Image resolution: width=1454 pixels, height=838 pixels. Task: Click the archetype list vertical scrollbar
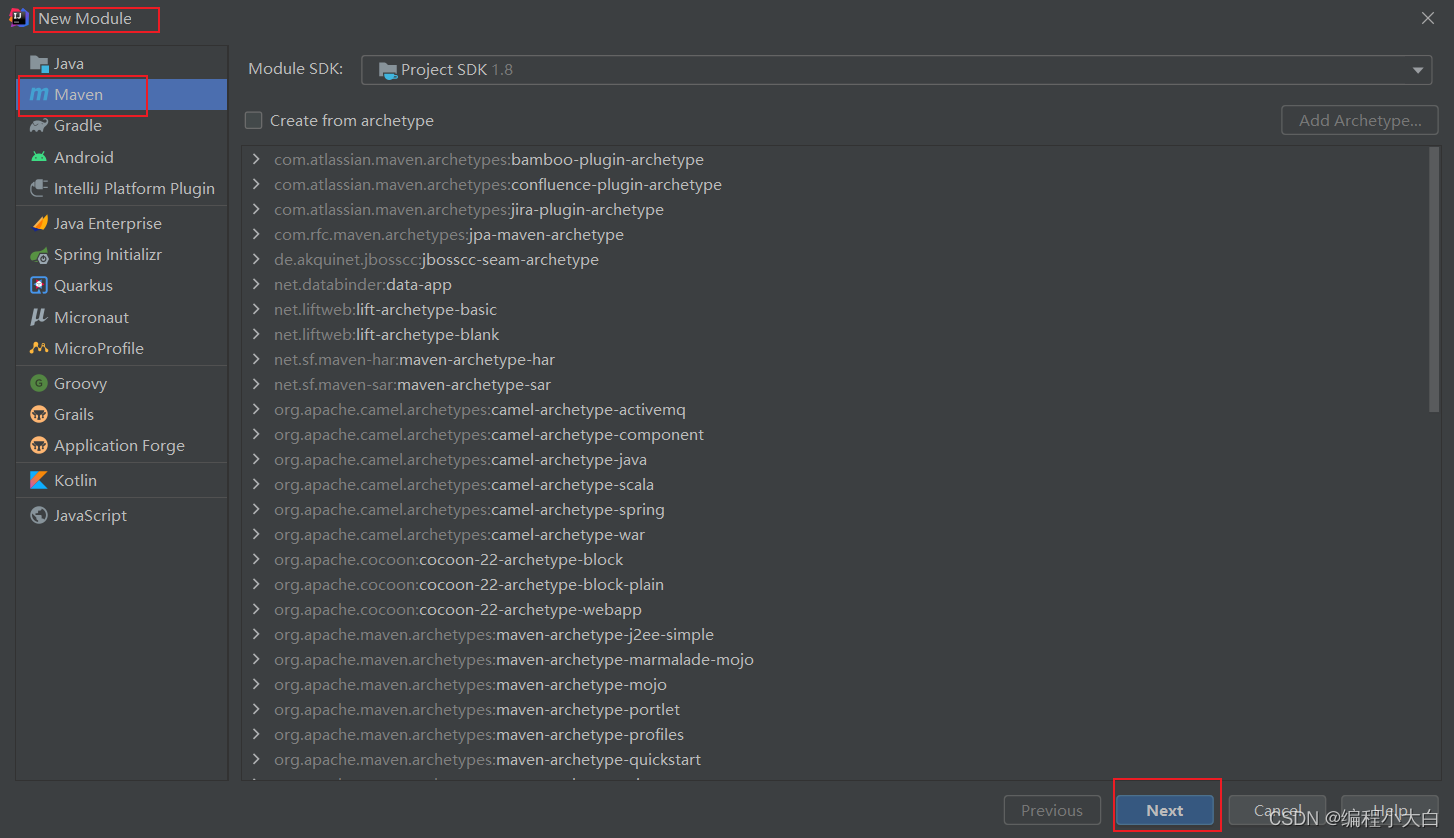[1434, 278]
